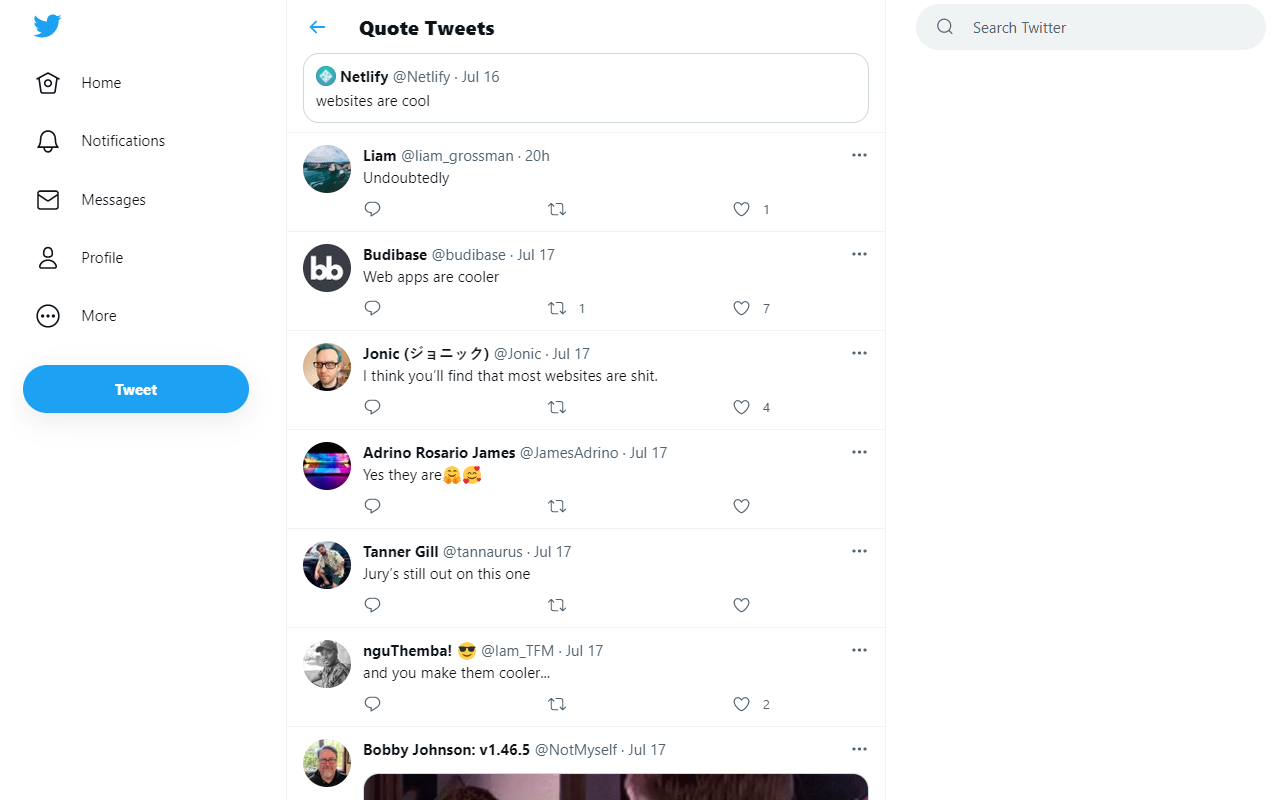Open Tanner Gill's profile picture
Screen dimensions: 1280x800
pyautogui.click(x=326, y=564)
